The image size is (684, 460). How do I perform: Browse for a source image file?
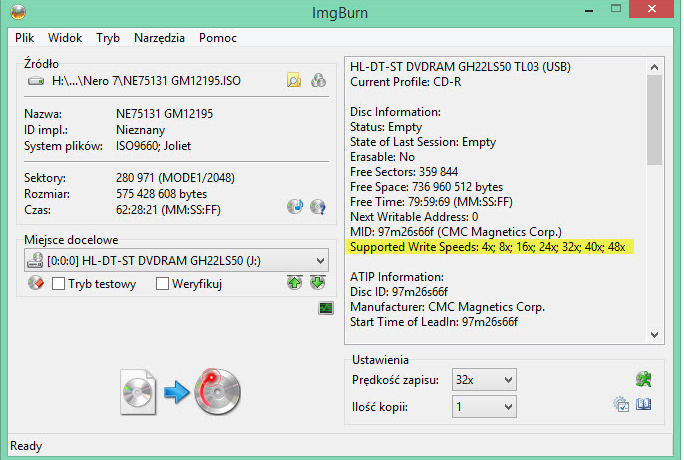pos(294,80)
